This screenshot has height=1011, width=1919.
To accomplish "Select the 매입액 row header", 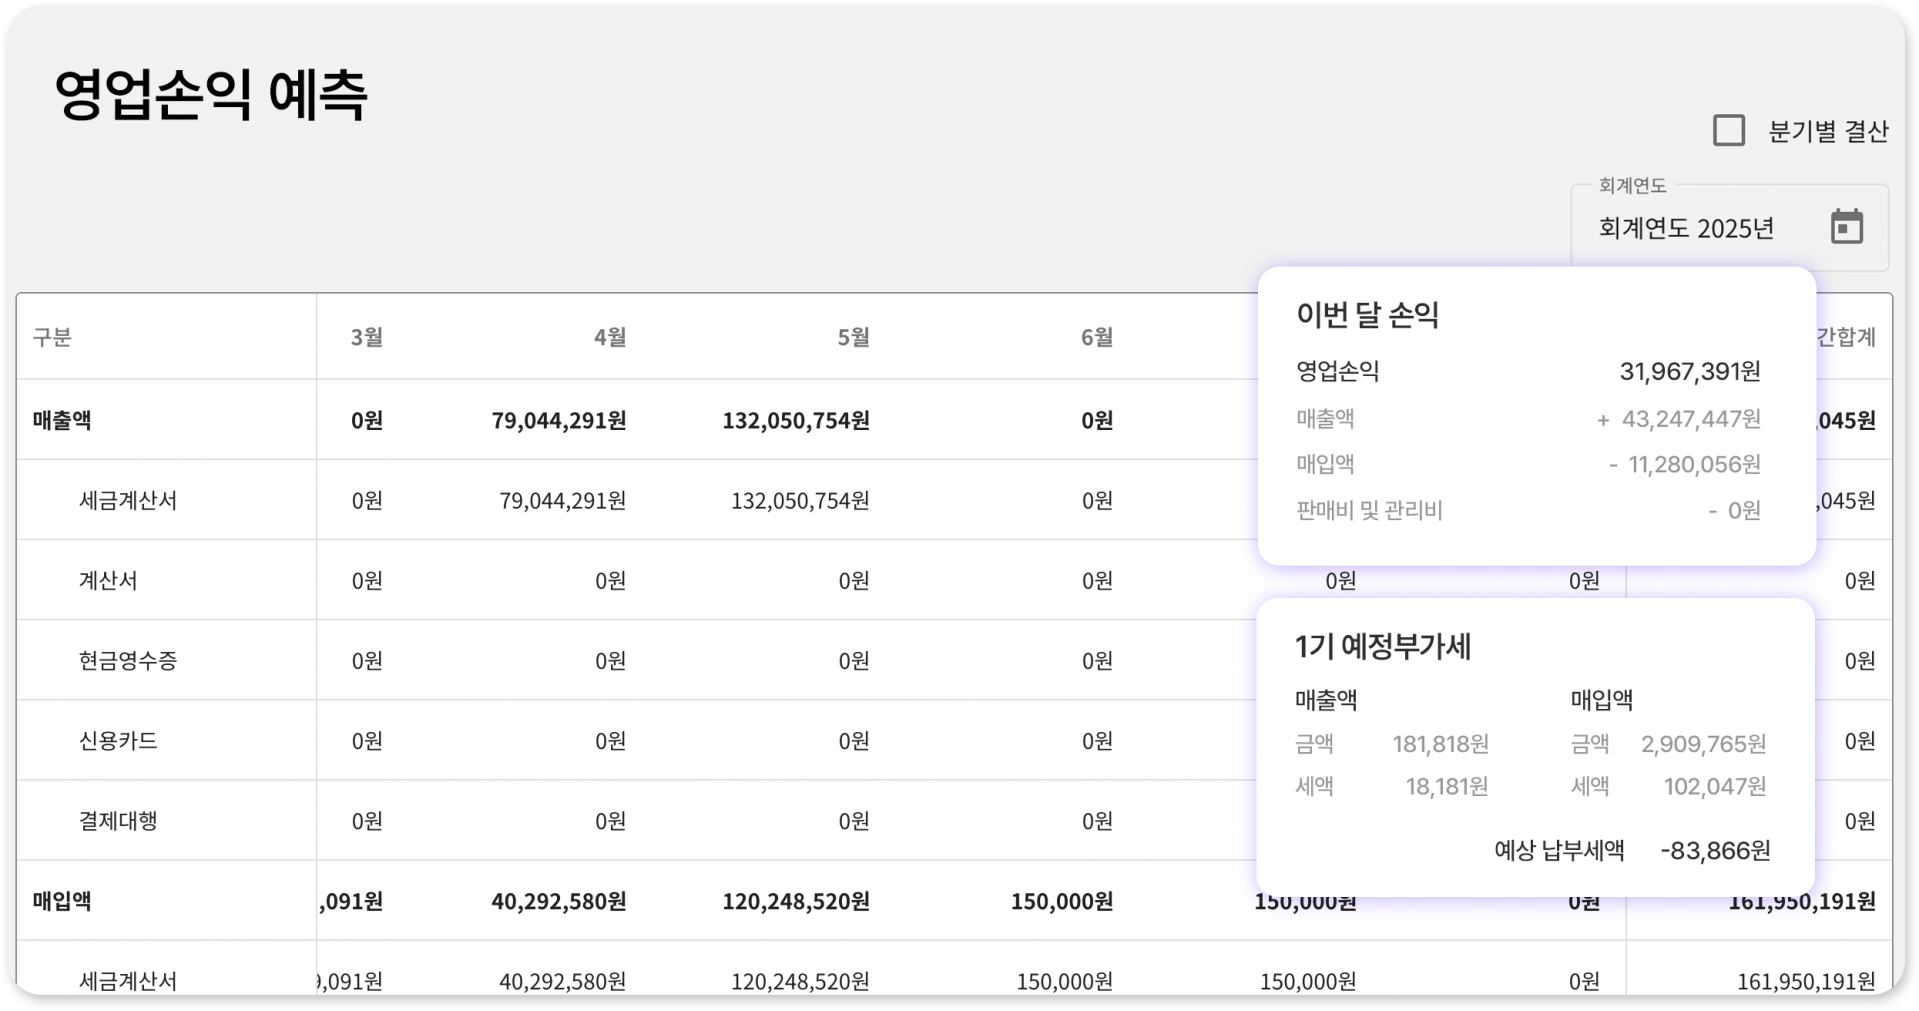I will pyautogui.click(x=62, y=901).
